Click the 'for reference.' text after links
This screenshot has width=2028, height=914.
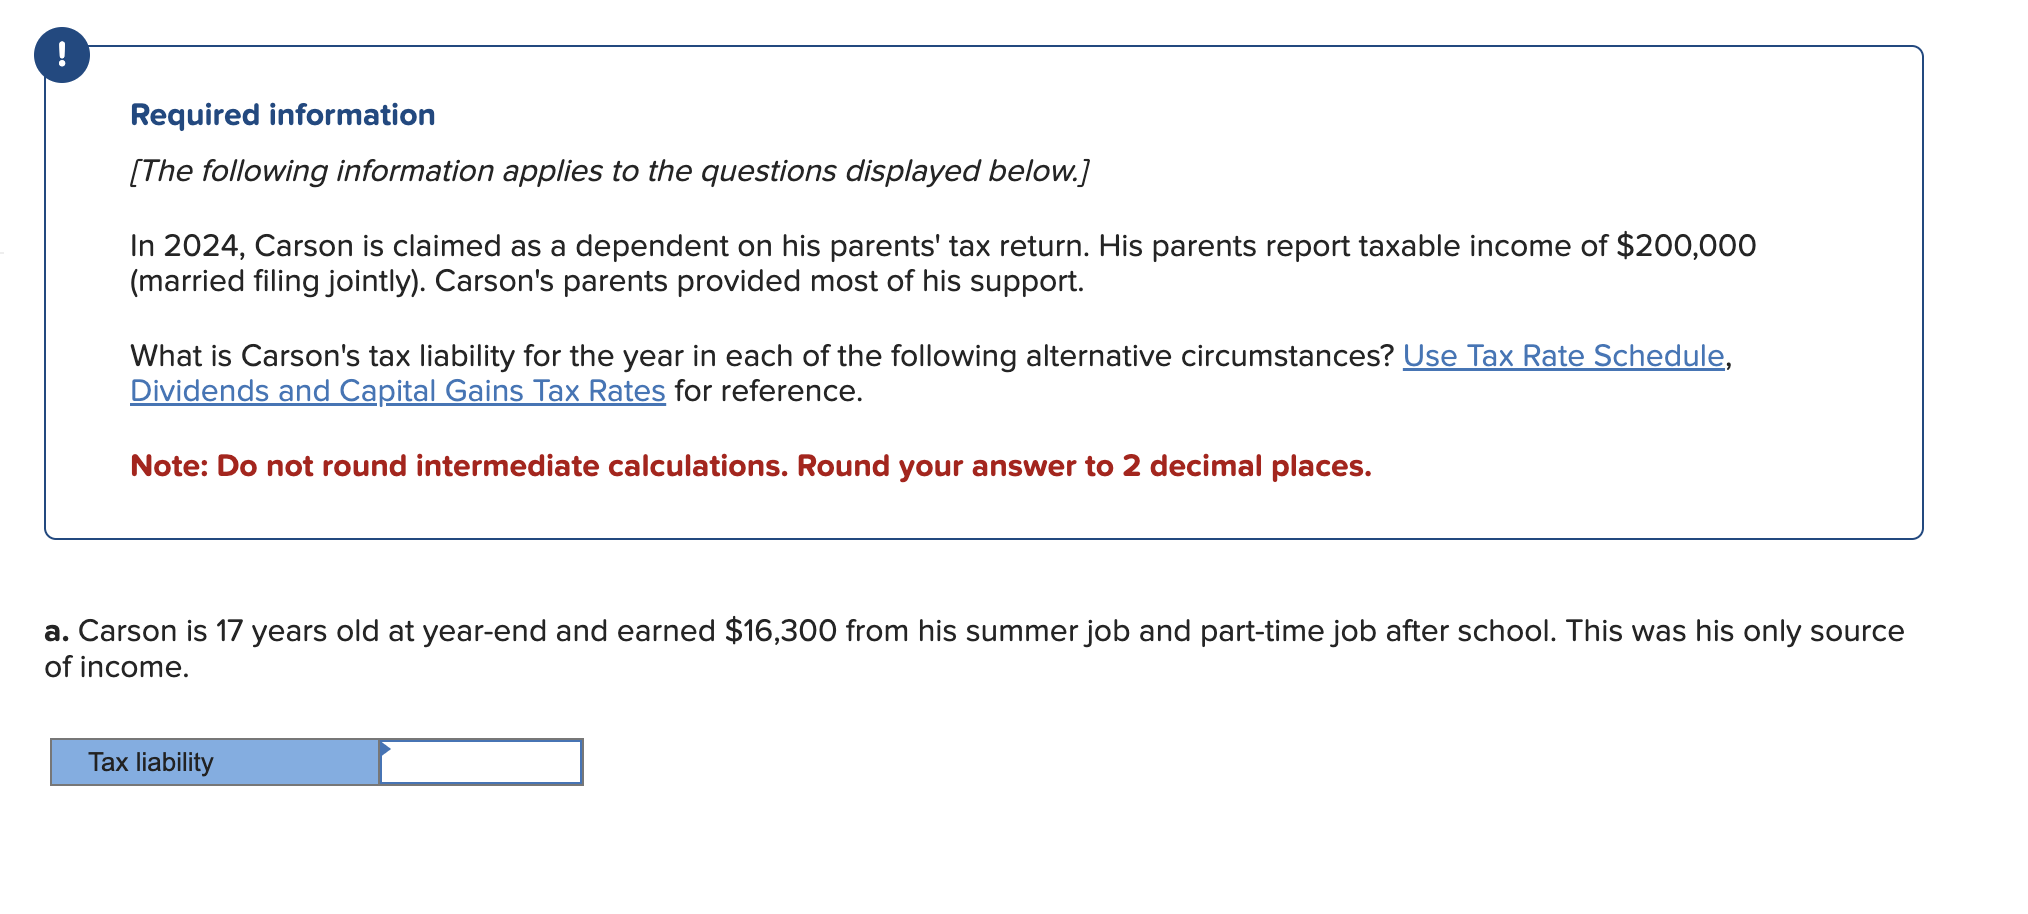tap(768, 391)
